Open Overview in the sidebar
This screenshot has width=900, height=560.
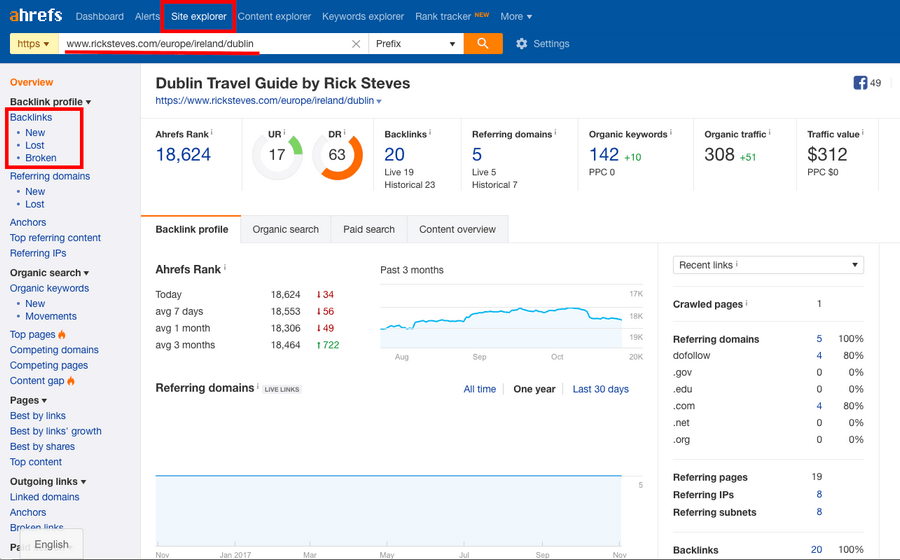(x=31, y=82)
